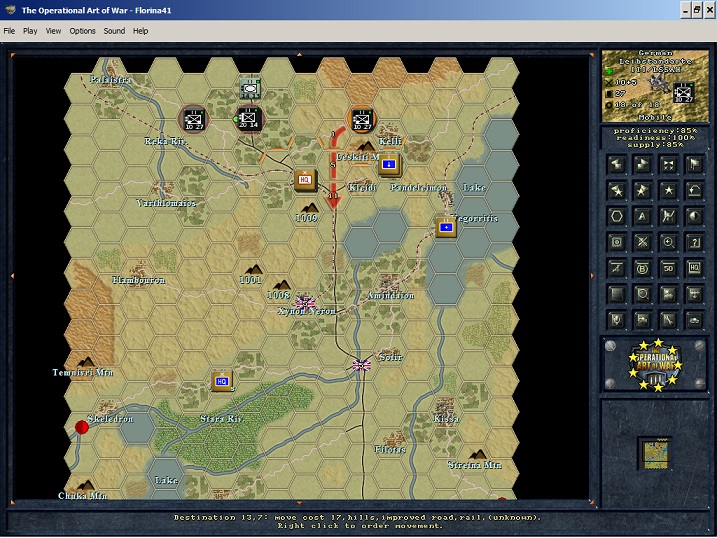Open the Play menu
The image size is (717, 538).
[x=30, y=31]
